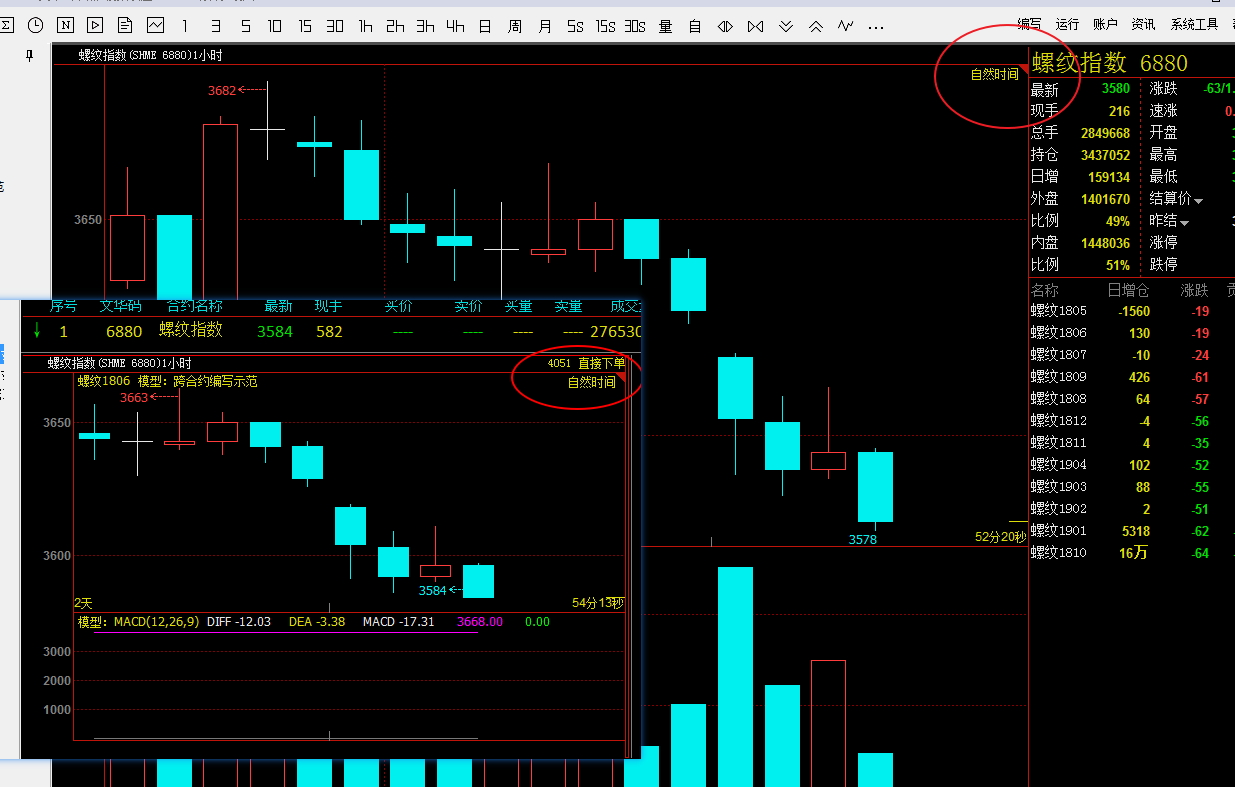Click 自然时间 label in main chart
The image size is (1235, 787).
point(994,74)
